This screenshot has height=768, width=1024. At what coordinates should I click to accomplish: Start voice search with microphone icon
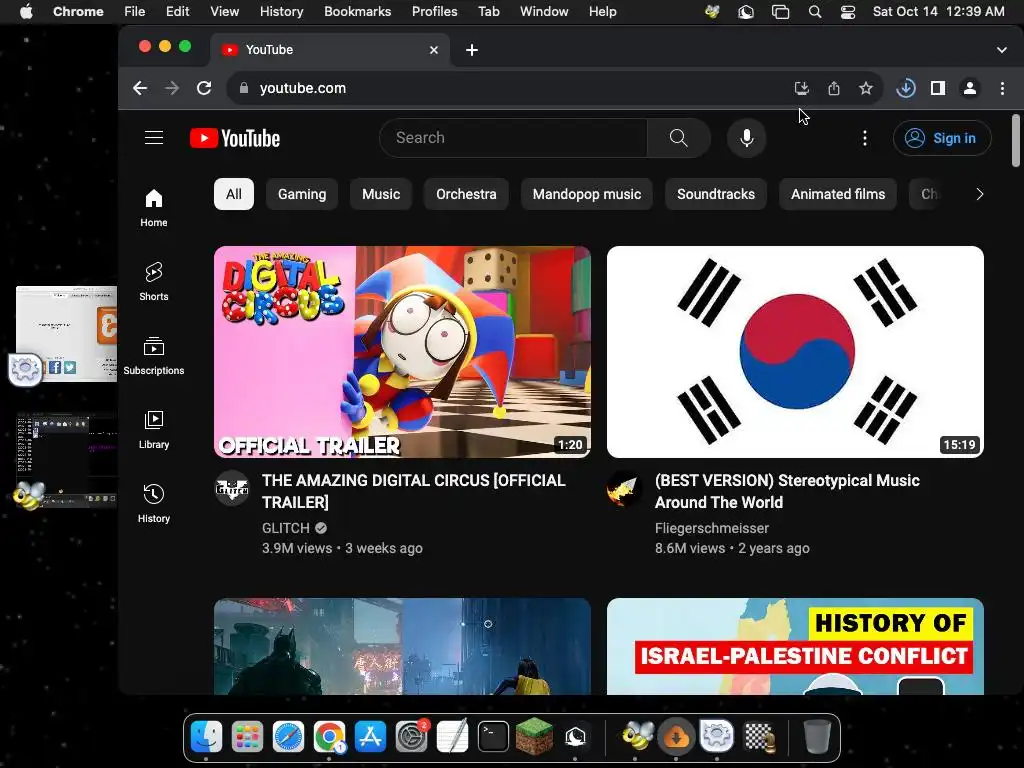tap(746, 138)
